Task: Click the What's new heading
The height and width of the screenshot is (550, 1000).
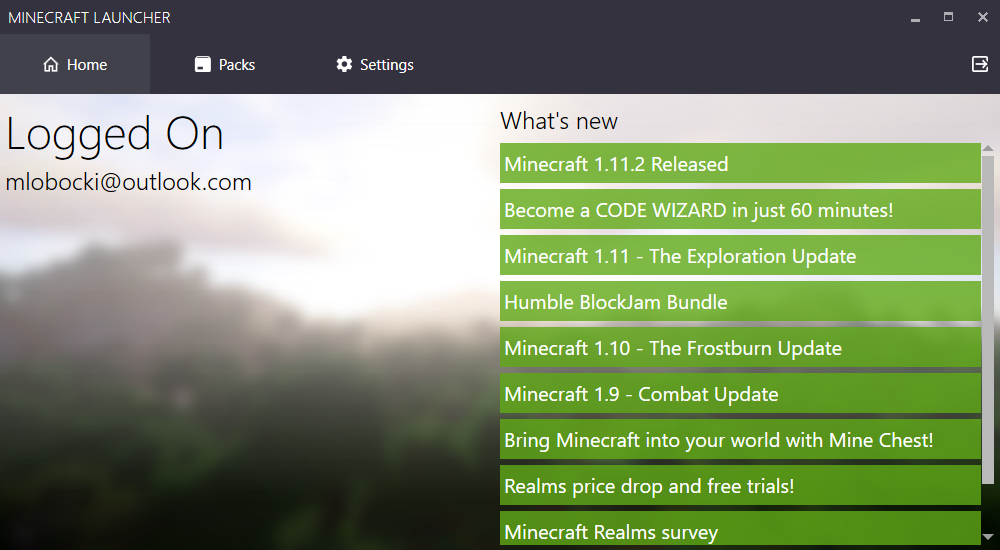Action: [x=559, y=121]
